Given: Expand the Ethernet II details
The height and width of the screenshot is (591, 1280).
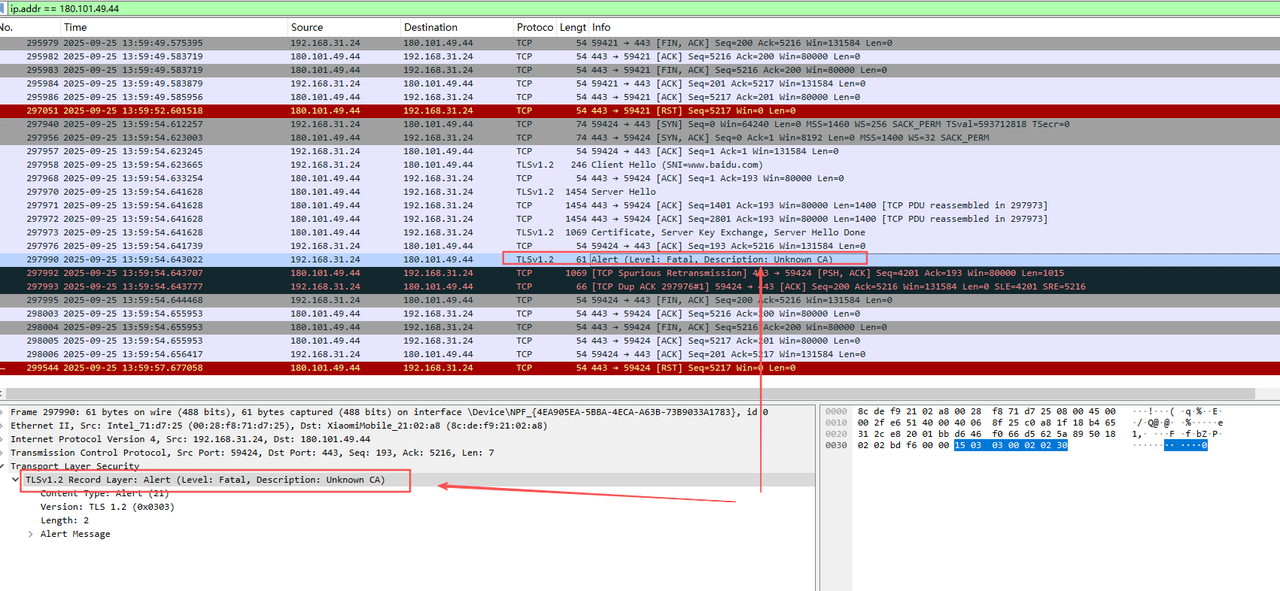Looking at the screenshot, I should pos(5,426).
